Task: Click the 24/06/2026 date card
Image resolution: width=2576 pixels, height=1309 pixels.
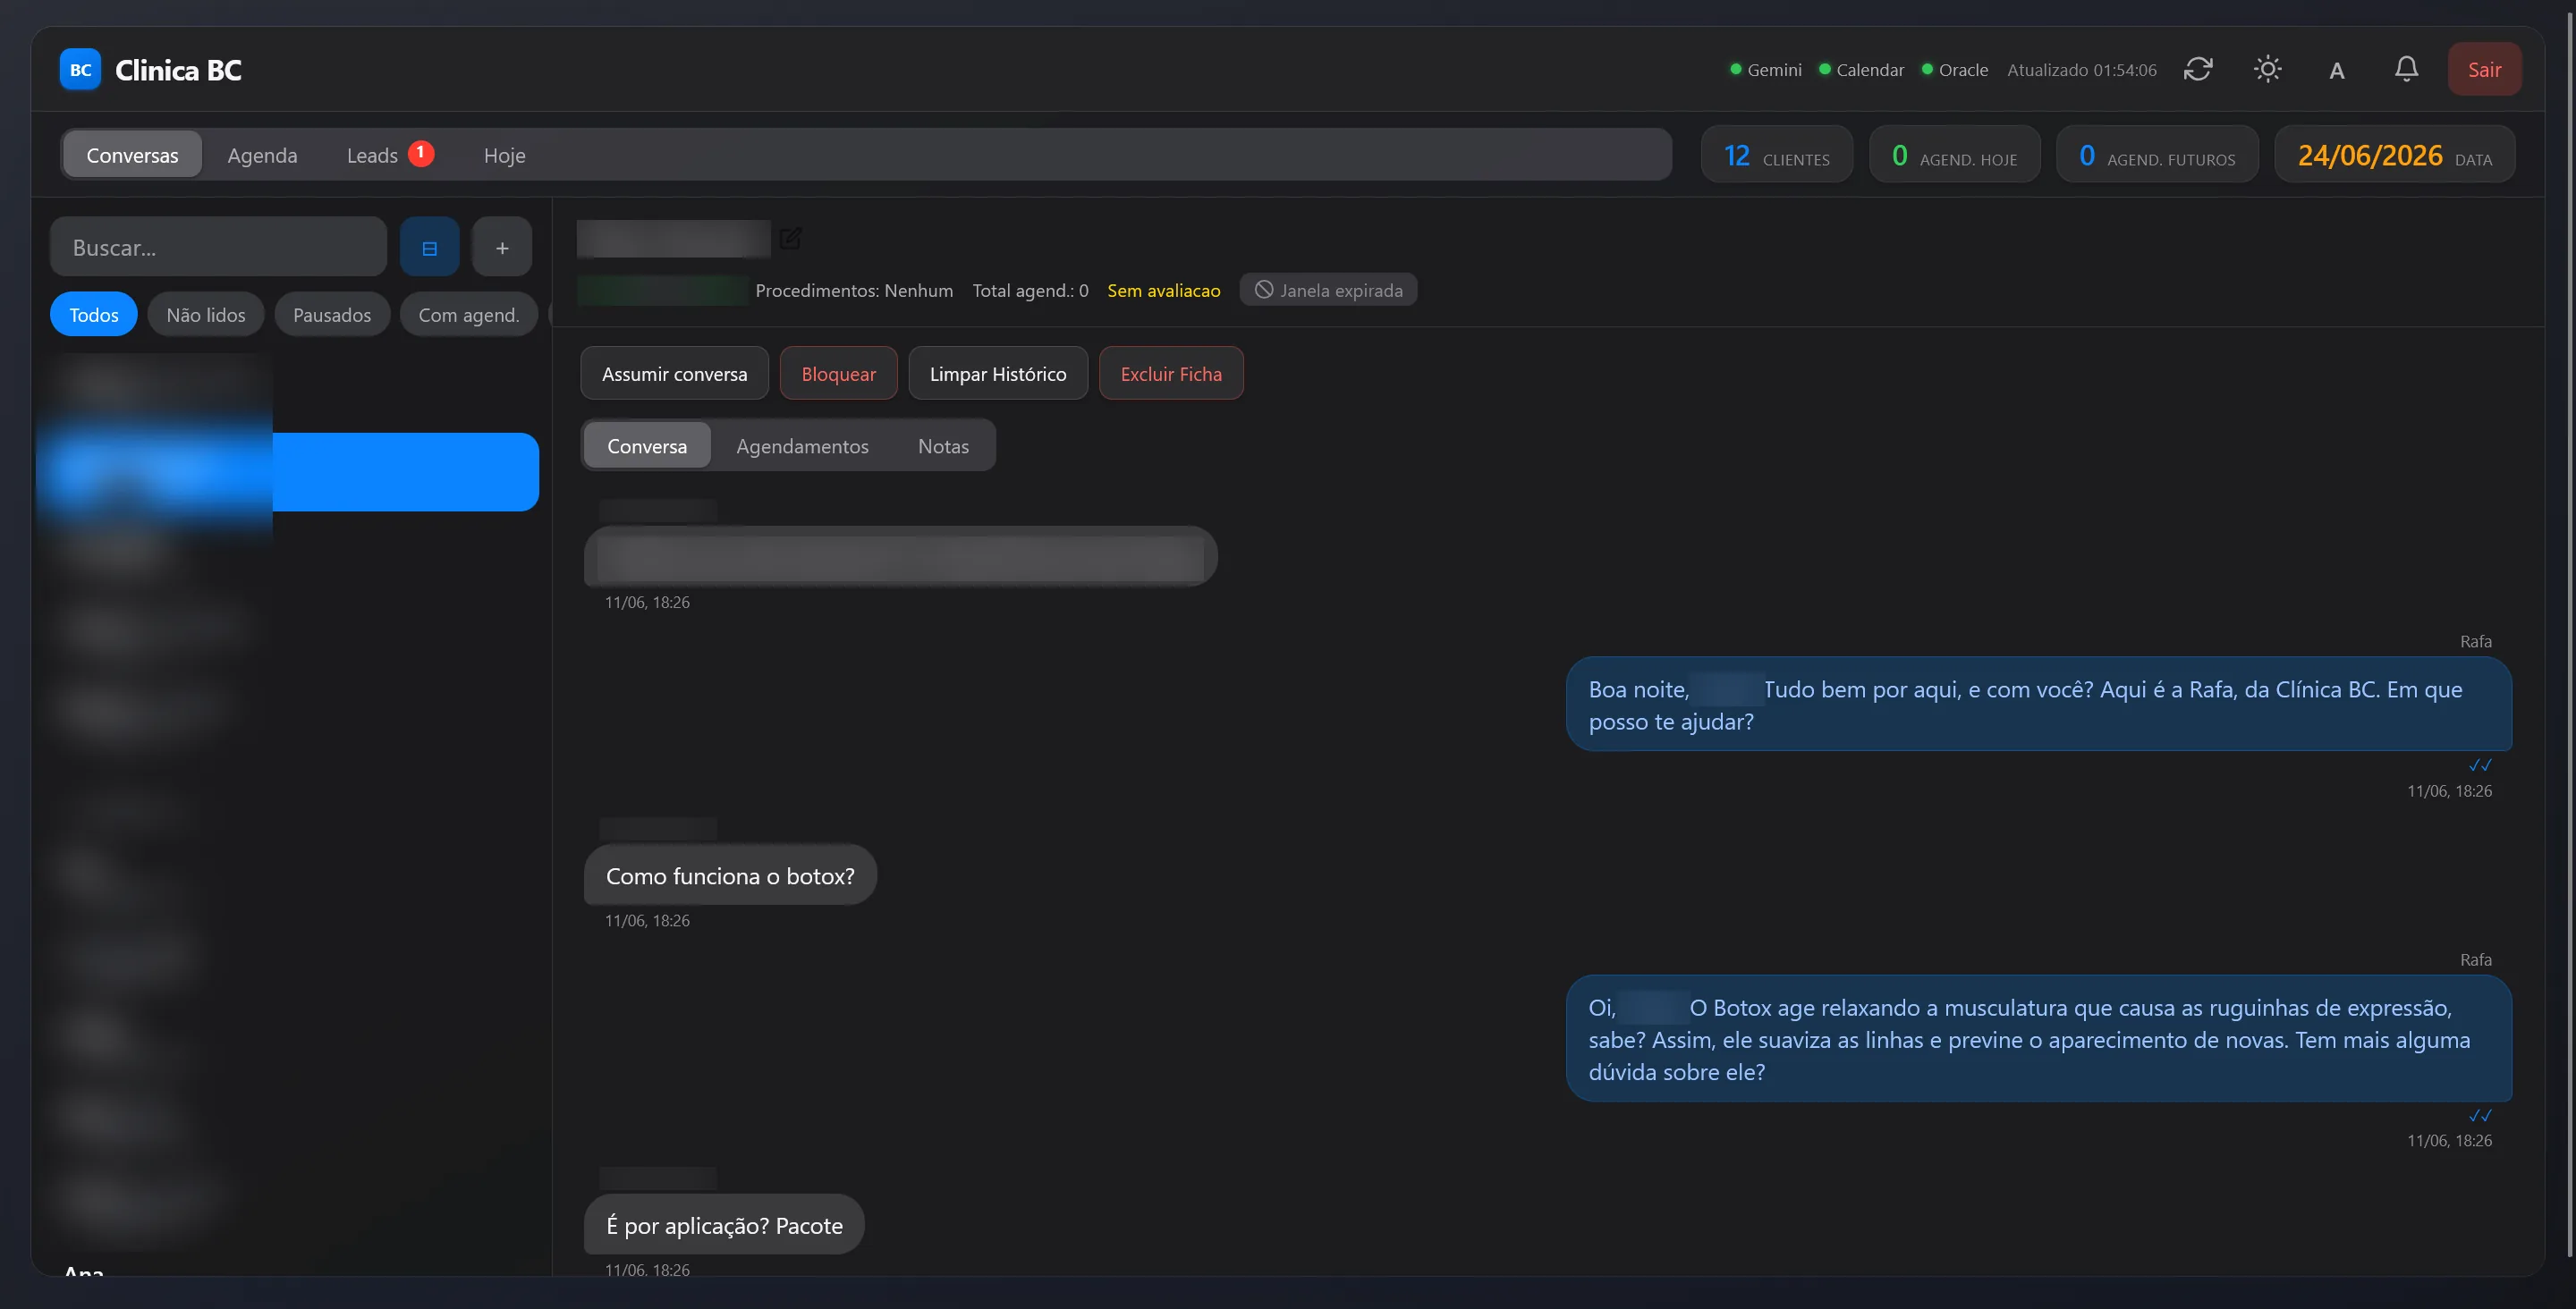Action: coord(2394,155)
